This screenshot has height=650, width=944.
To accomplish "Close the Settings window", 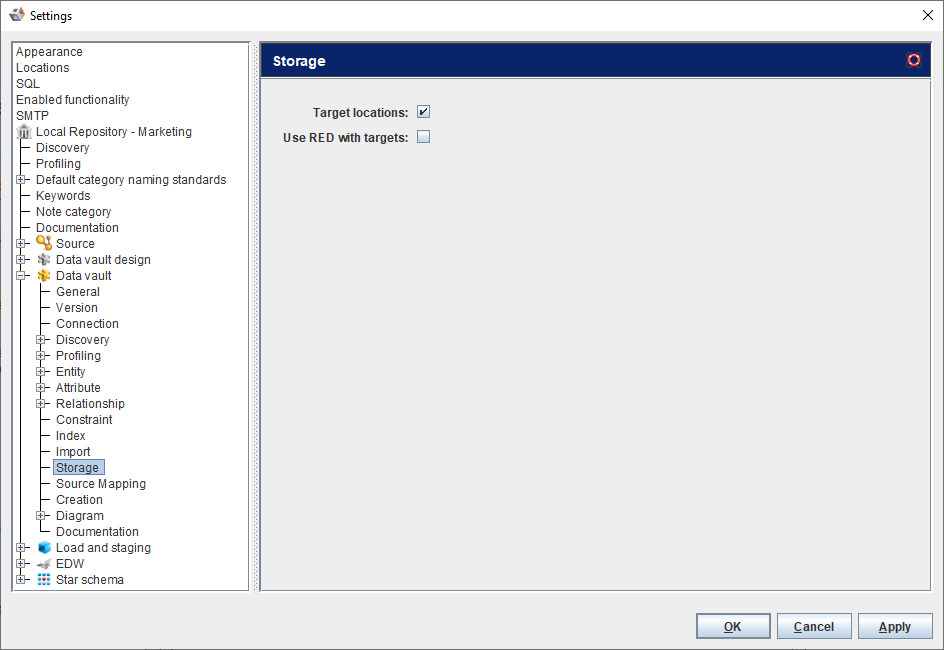I will tap(925, 15).
